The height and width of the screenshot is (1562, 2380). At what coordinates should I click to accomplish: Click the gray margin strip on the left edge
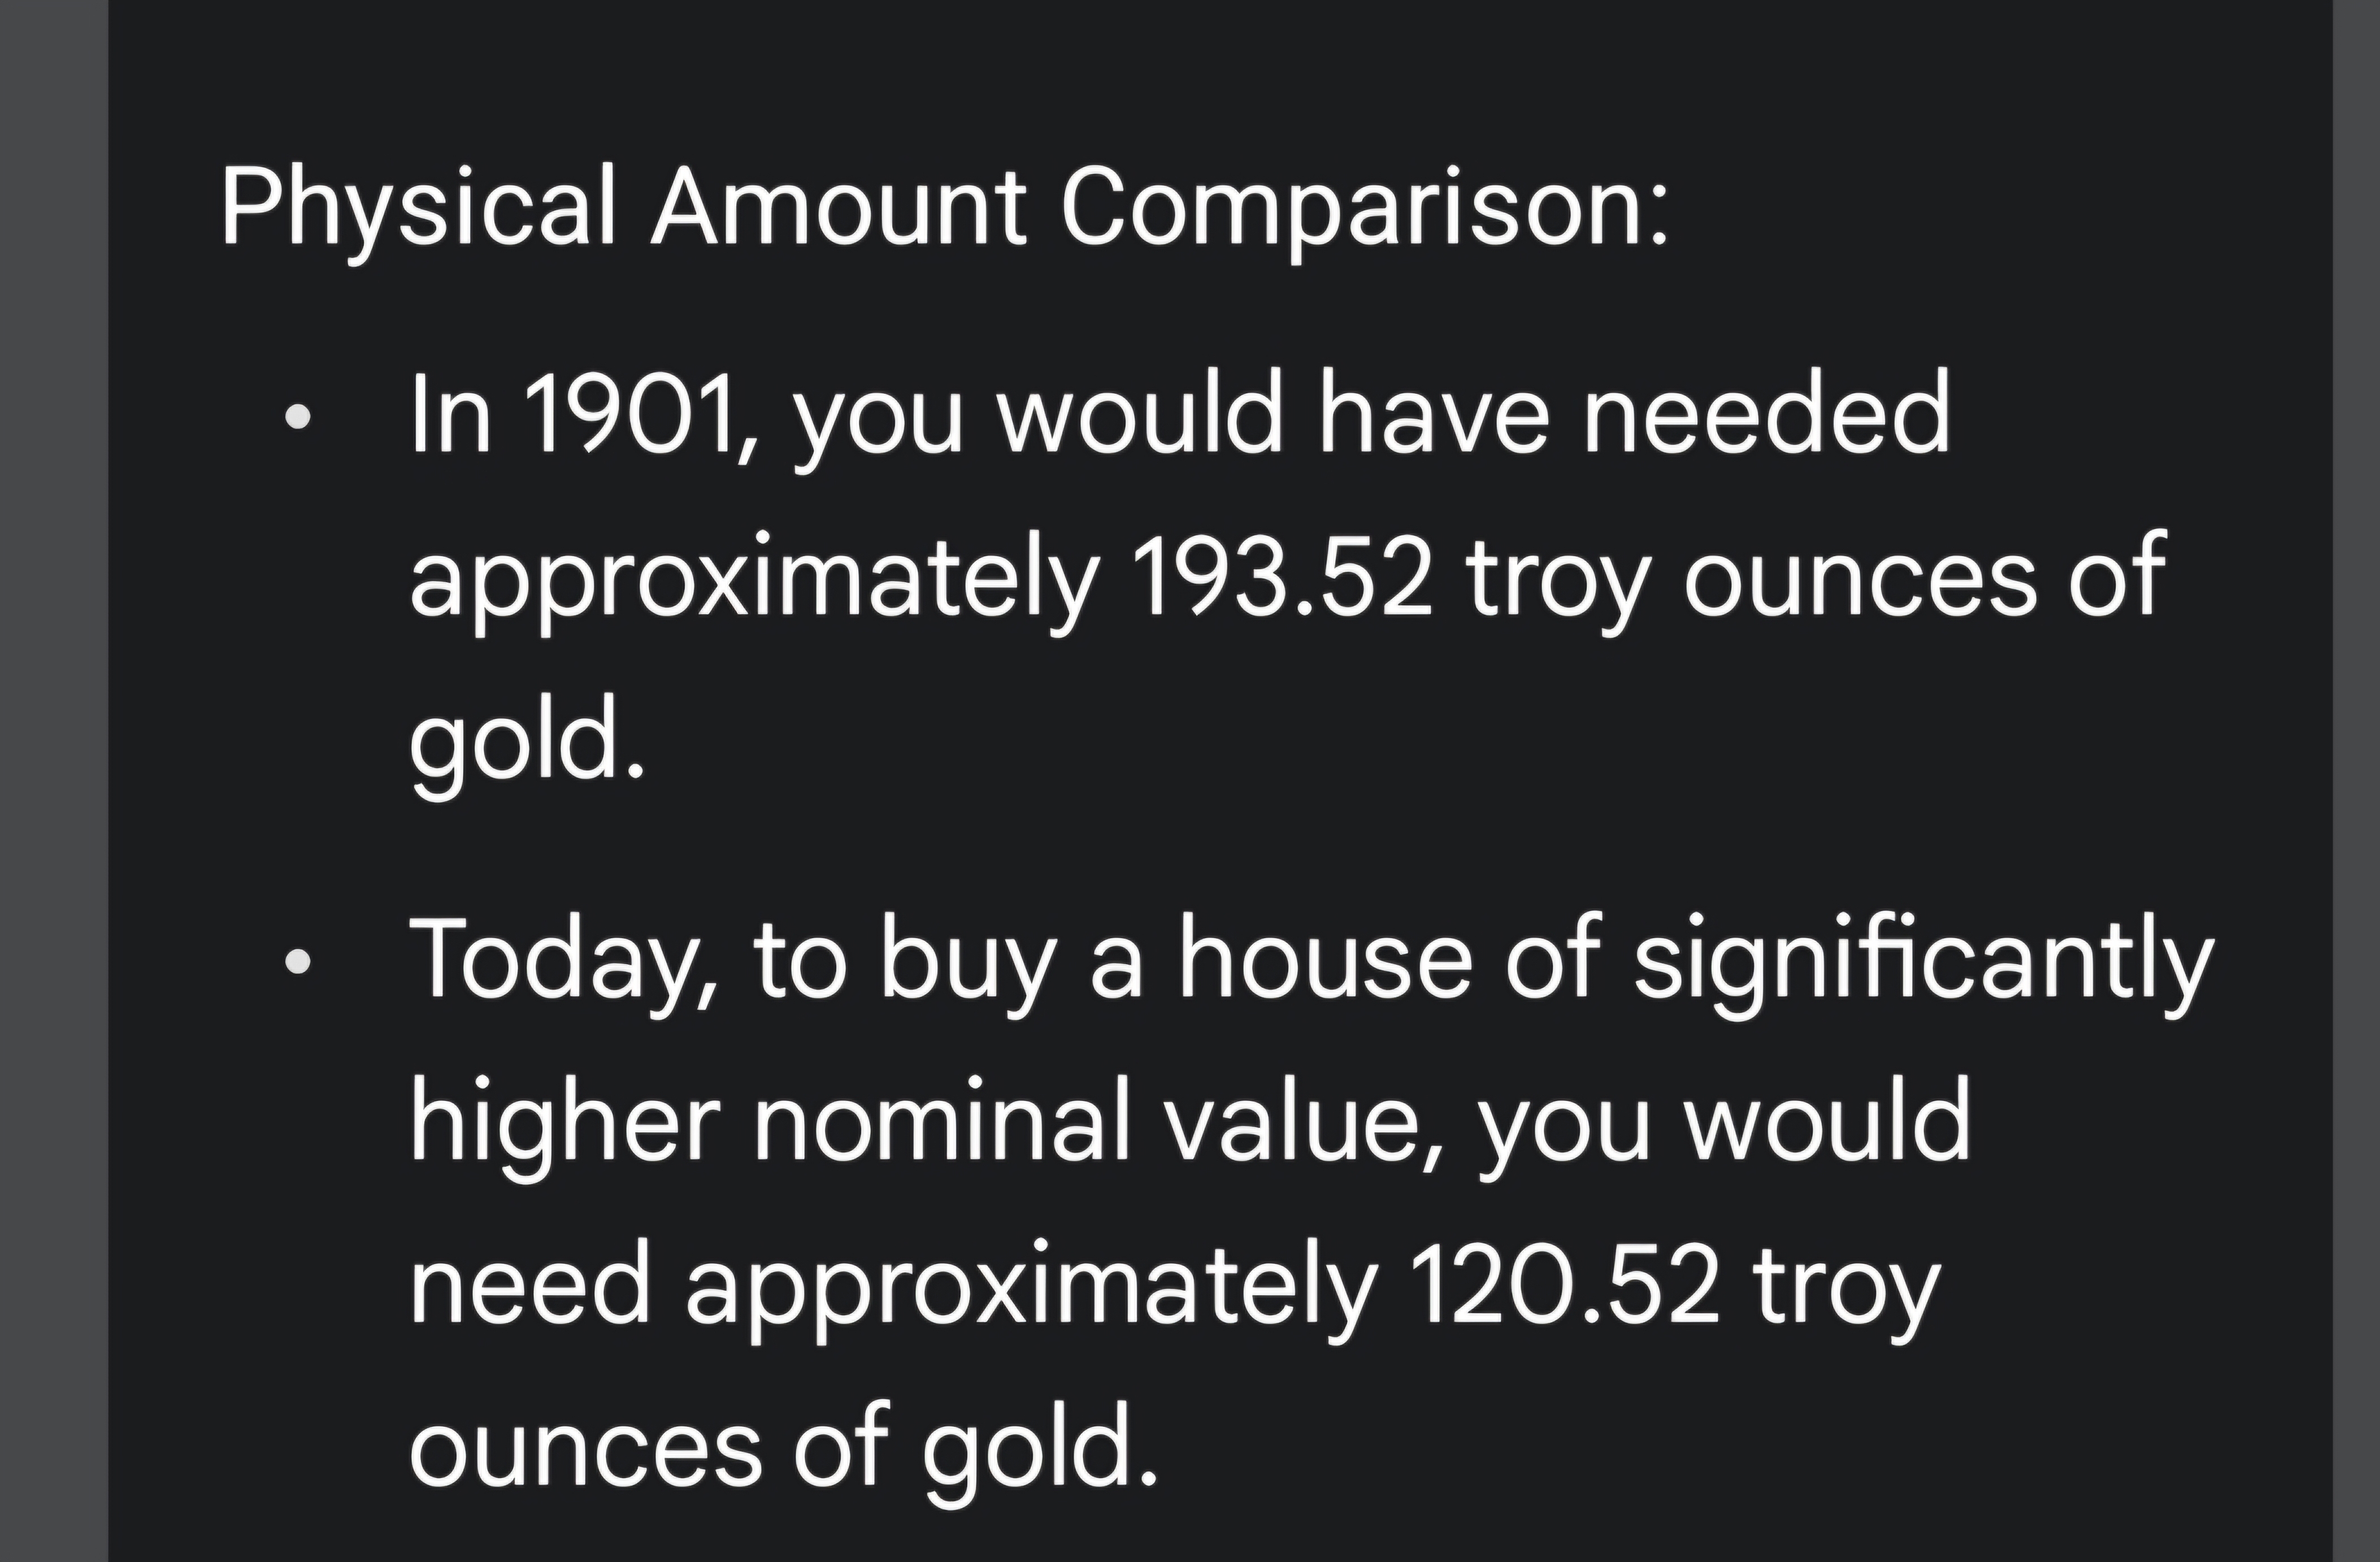pos(53,781)
